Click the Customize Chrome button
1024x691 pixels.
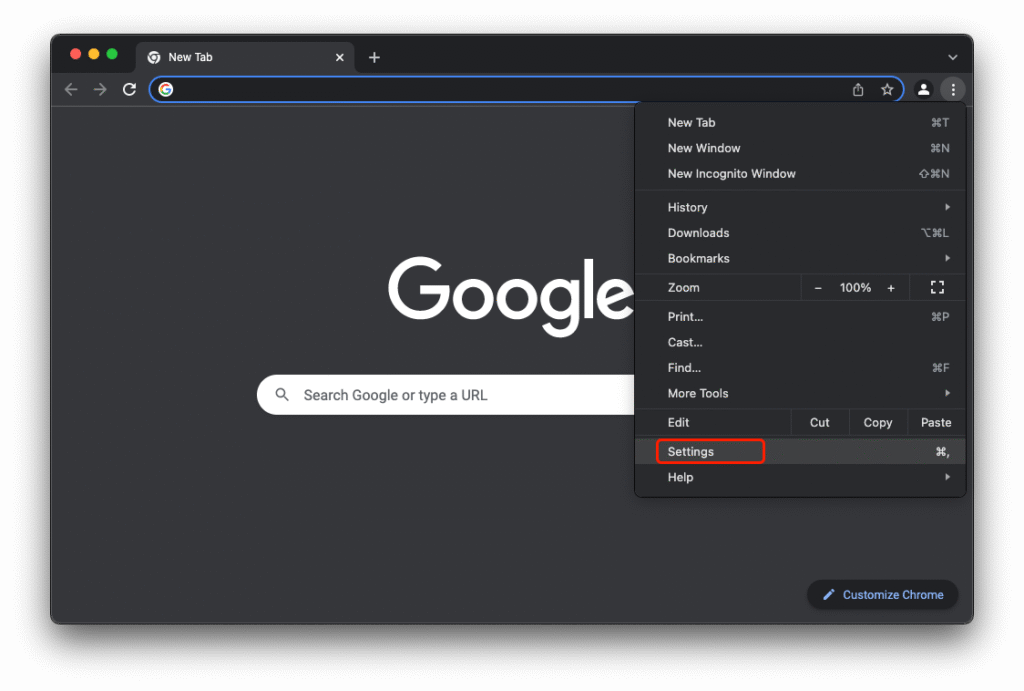tap(882, 594)
